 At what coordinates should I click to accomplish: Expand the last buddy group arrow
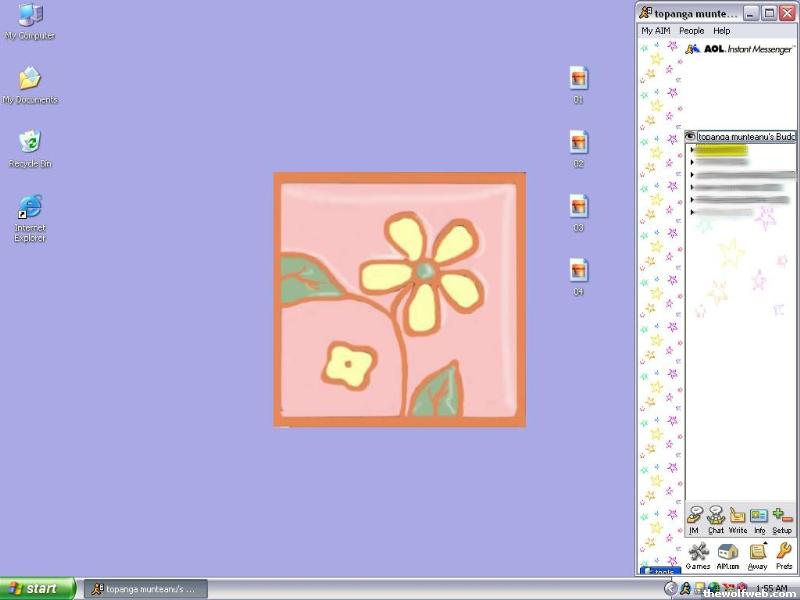click(x=692, y=212)
